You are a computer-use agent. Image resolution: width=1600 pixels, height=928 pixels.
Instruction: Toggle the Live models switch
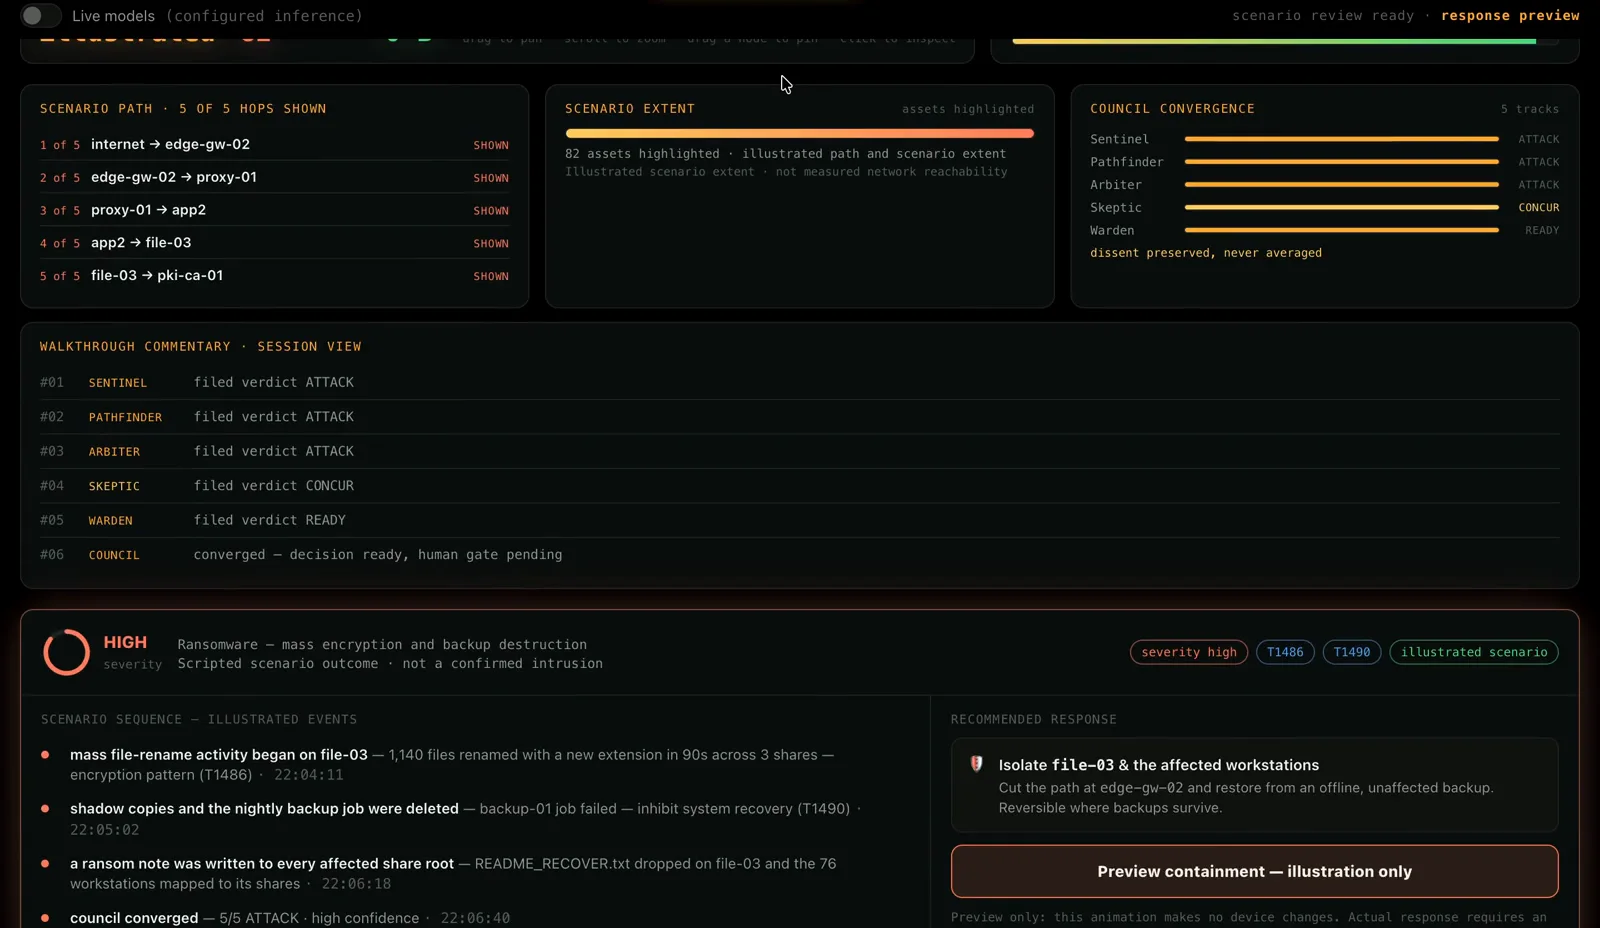[x=40, y=16]
